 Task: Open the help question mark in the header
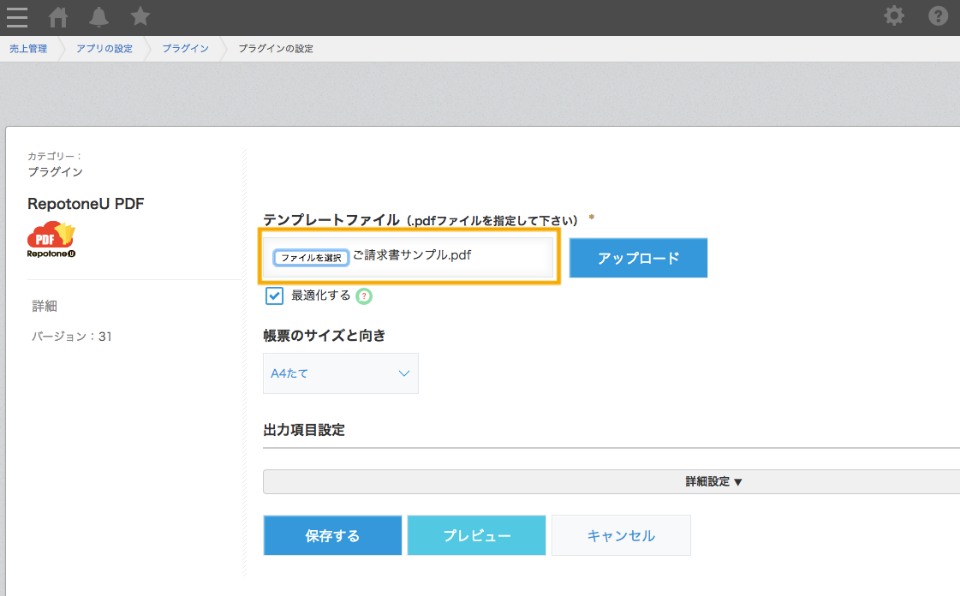(x=937, y=15)
